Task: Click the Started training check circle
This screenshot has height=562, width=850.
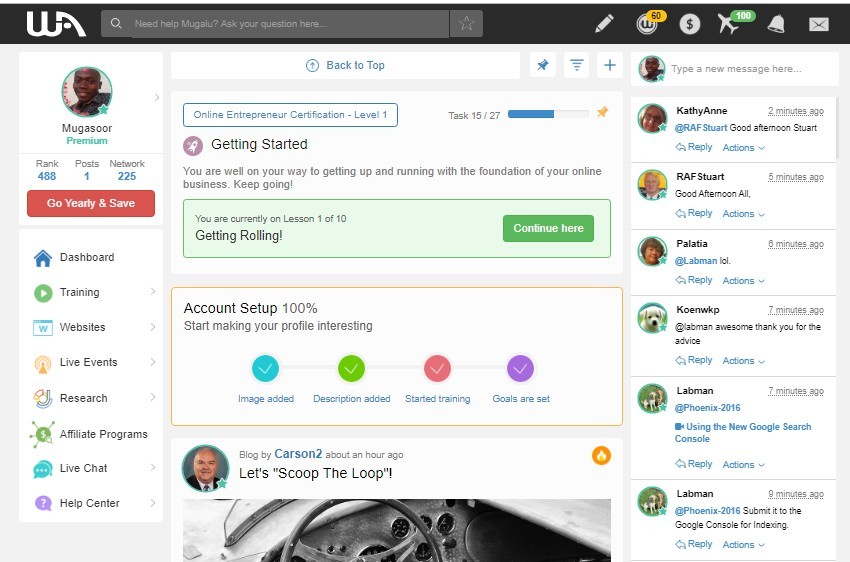Action: 437,369
